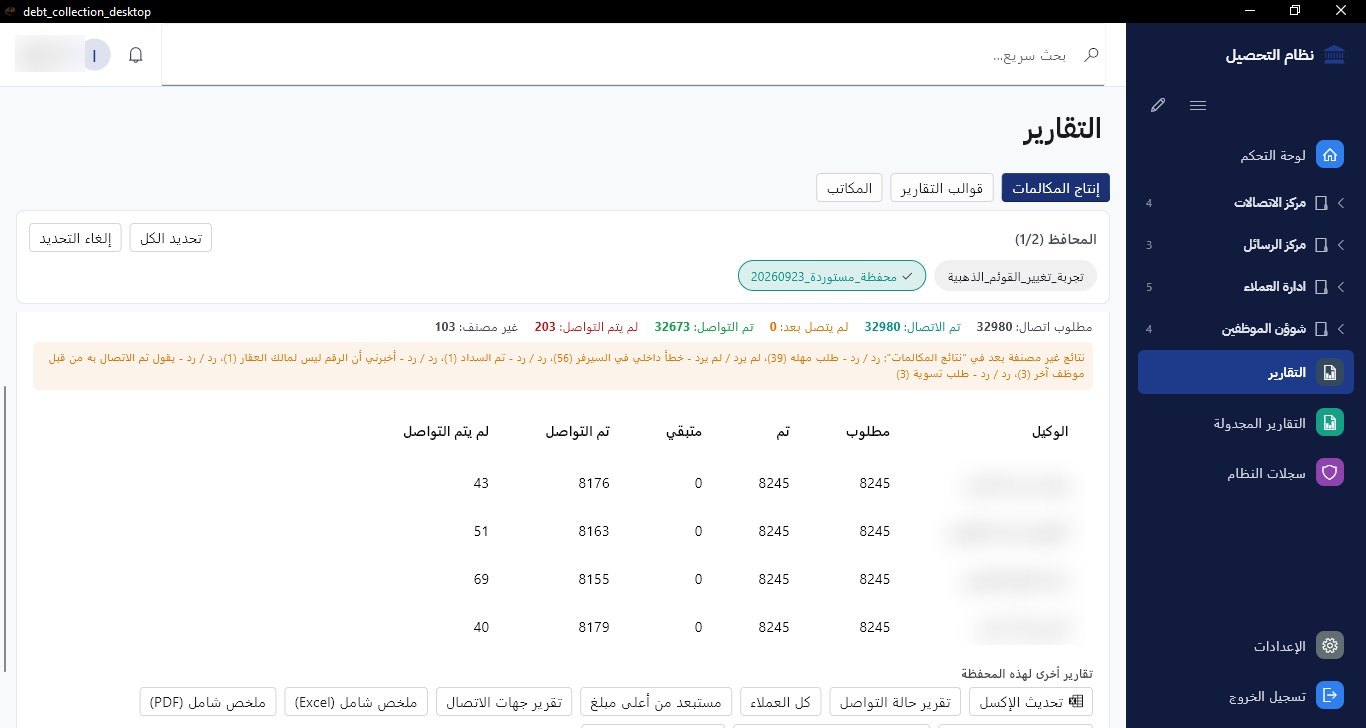Open سجلات النظام purple shield icon
This screenshot has height=728, width=1366.
pyautogui.click(x=1329, y=473)
